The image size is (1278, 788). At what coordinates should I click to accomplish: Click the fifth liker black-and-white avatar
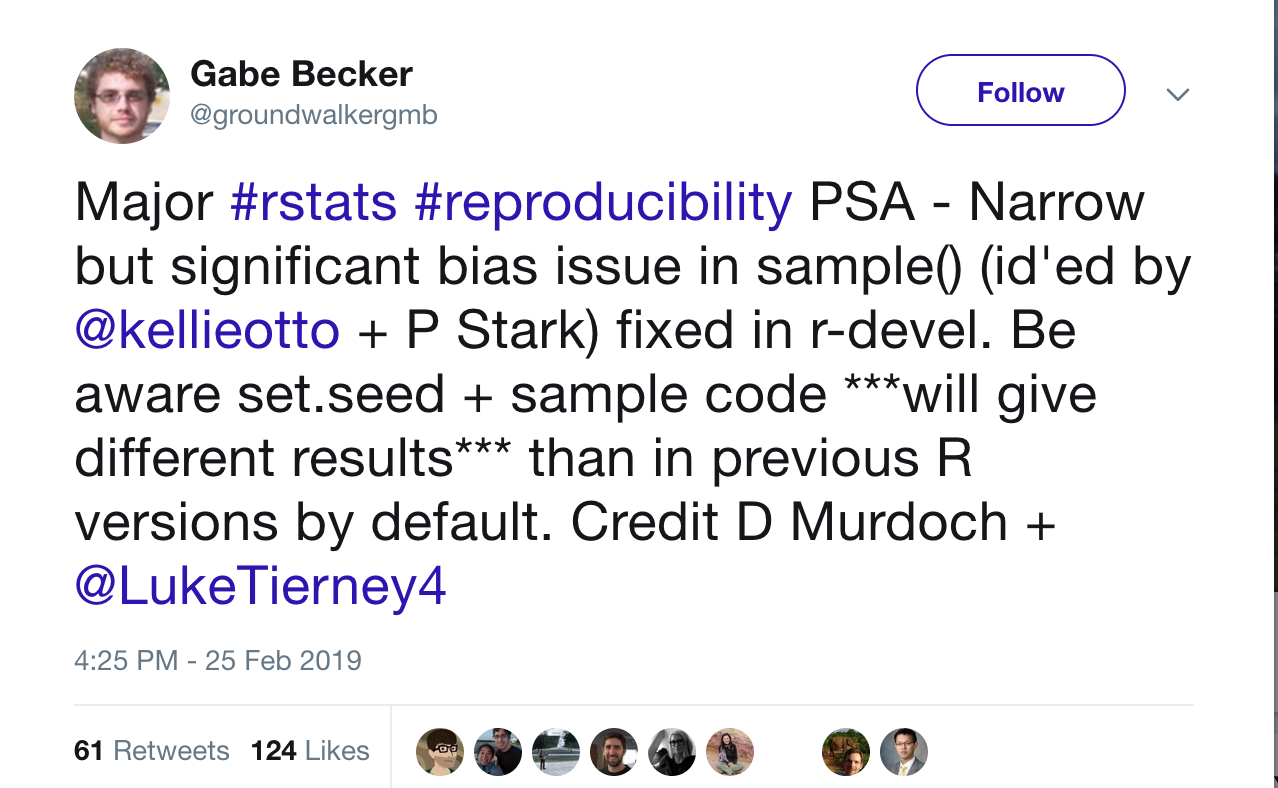(672, 752)
